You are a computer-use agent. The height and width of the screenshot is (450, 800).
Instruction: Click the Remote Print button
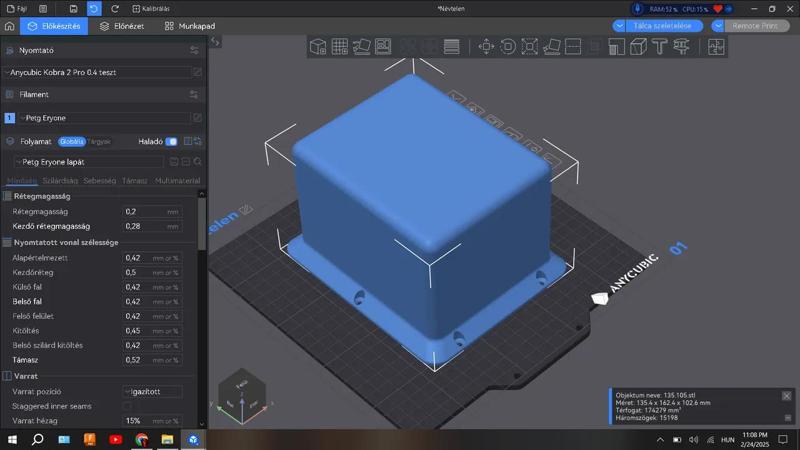[755, 26]
